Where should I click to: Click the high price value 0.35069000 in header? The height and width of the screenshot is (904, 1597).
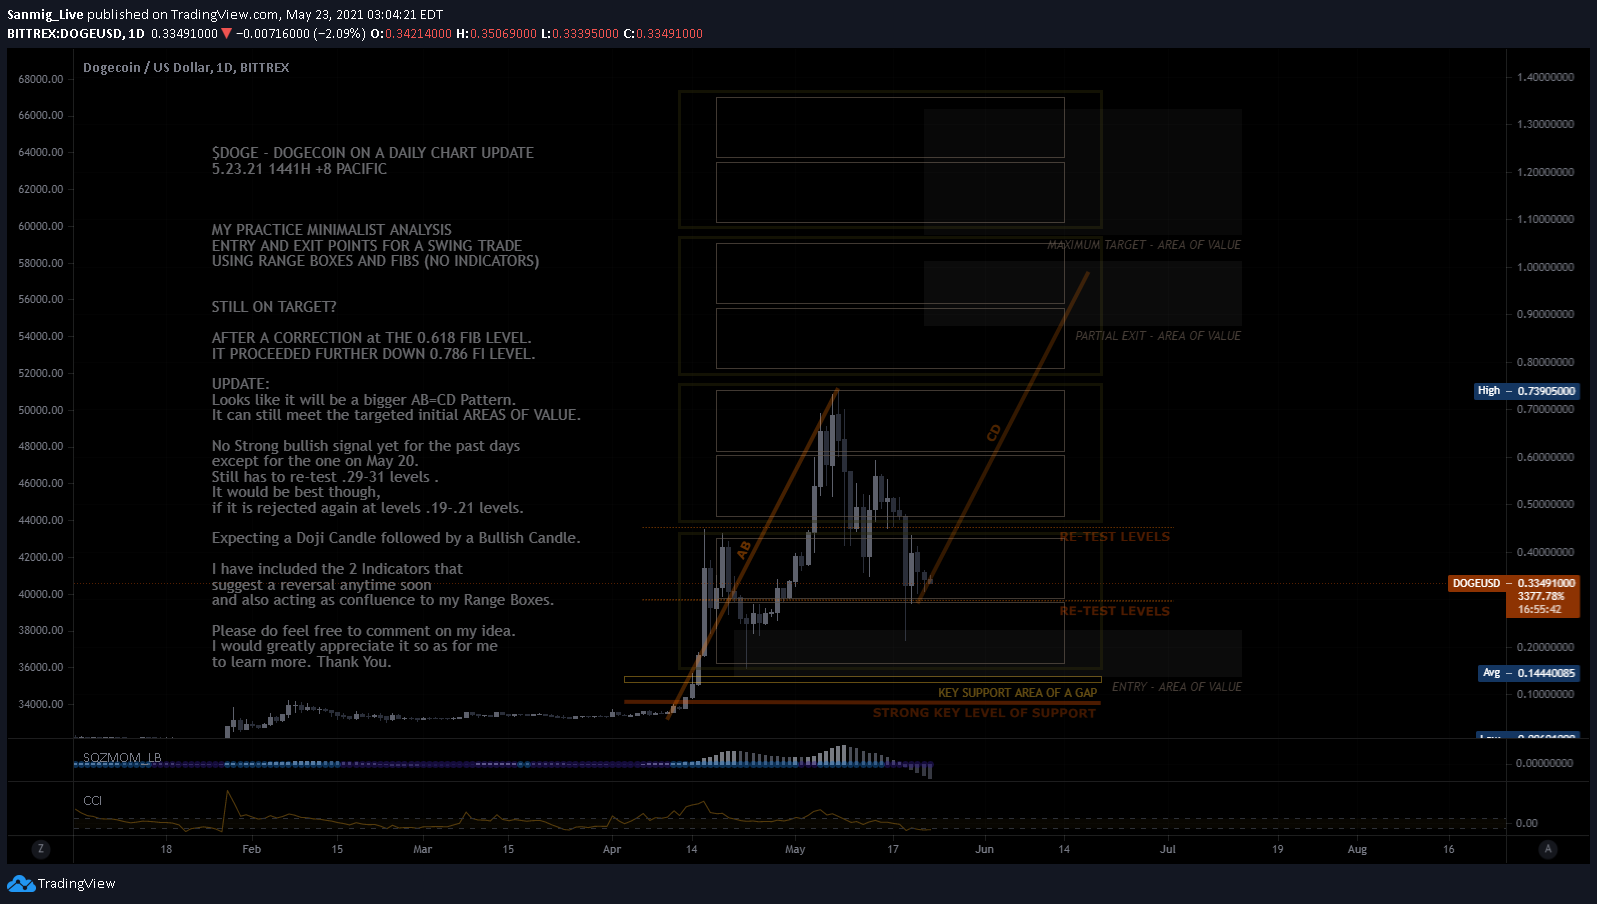(503, 34)
